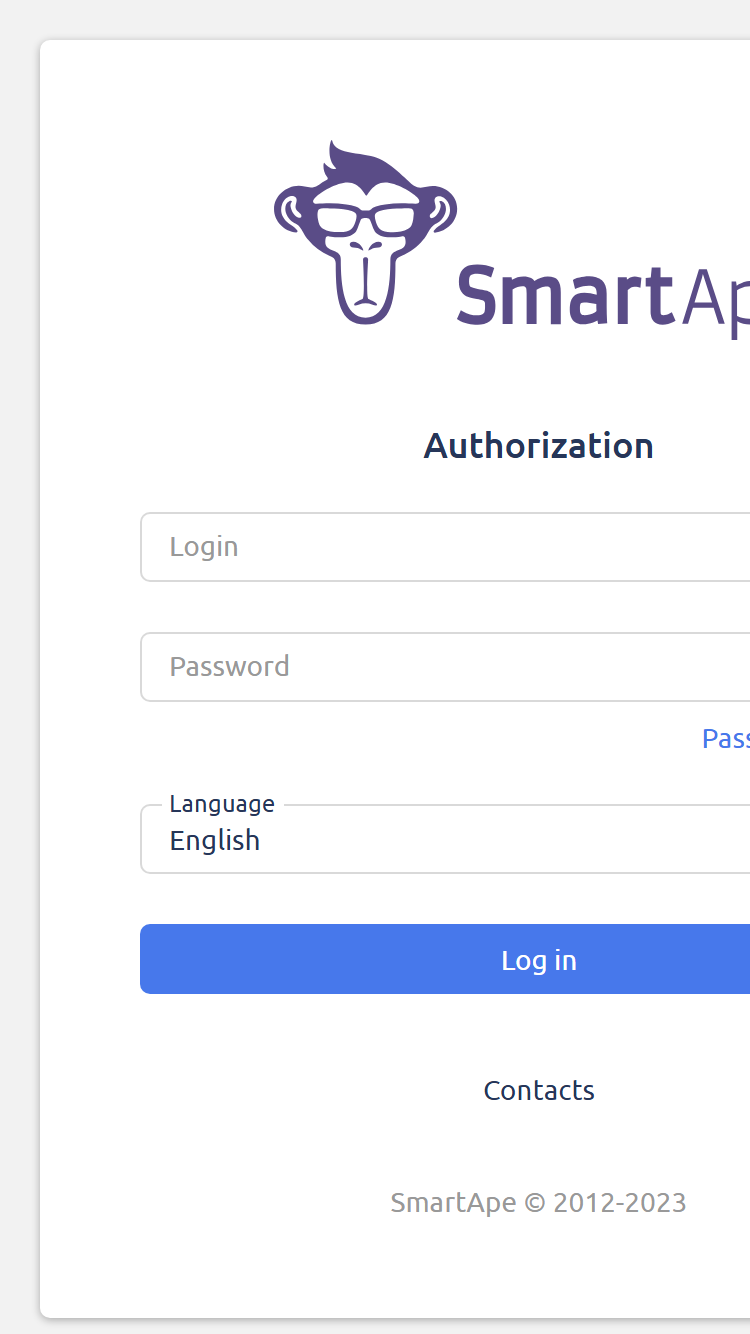The image size is (750, 1334).
Task: Click the bold "Smart" wordmark text
Action: (563, 296)
